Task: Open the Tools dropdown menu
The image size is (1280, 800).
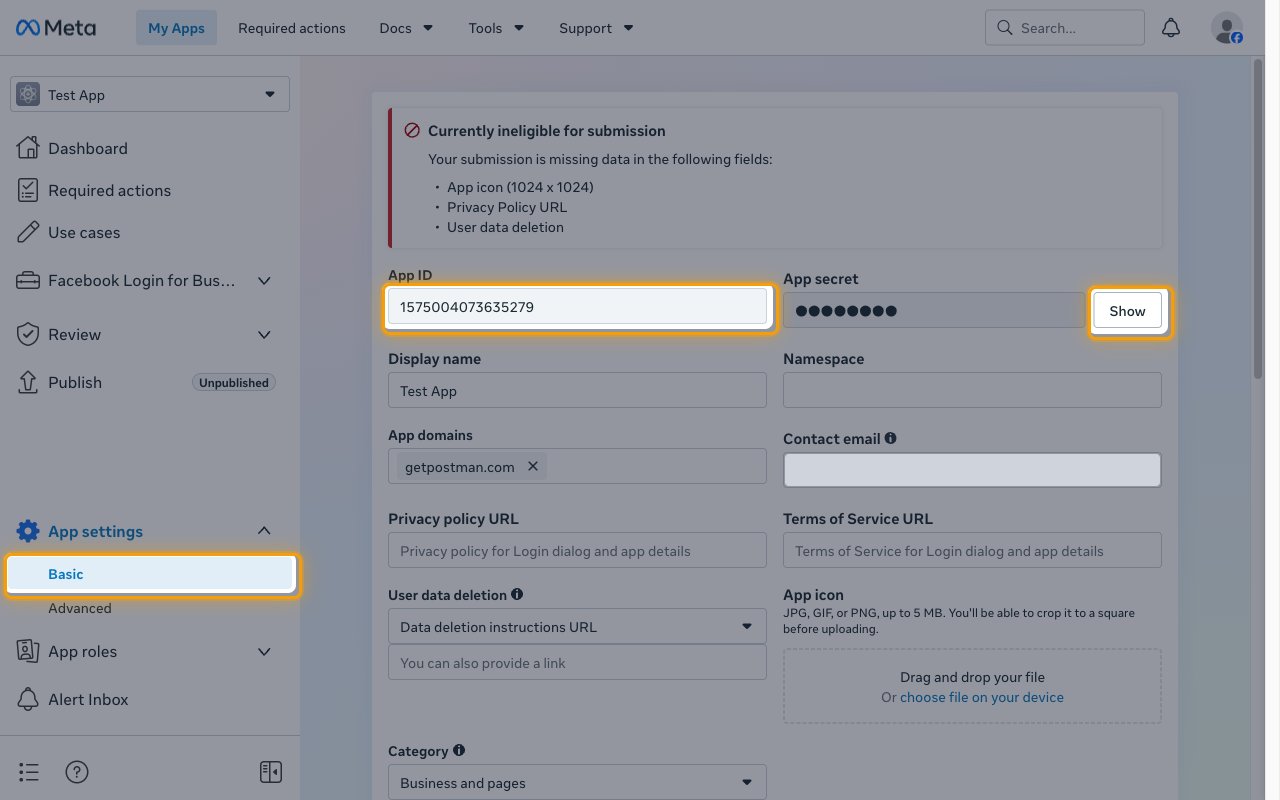Action: (496, 28)
